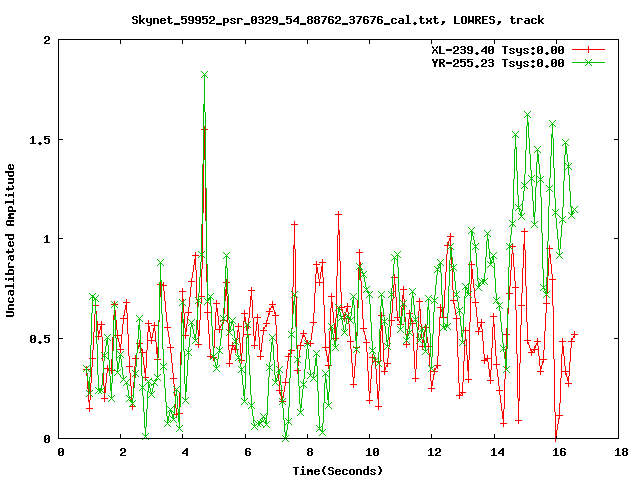Click the plot title Skynet_59952_psr_0329_54_88762_37676_cal.txt
This screenshot has height=480, width=640.
pos(338,20)
